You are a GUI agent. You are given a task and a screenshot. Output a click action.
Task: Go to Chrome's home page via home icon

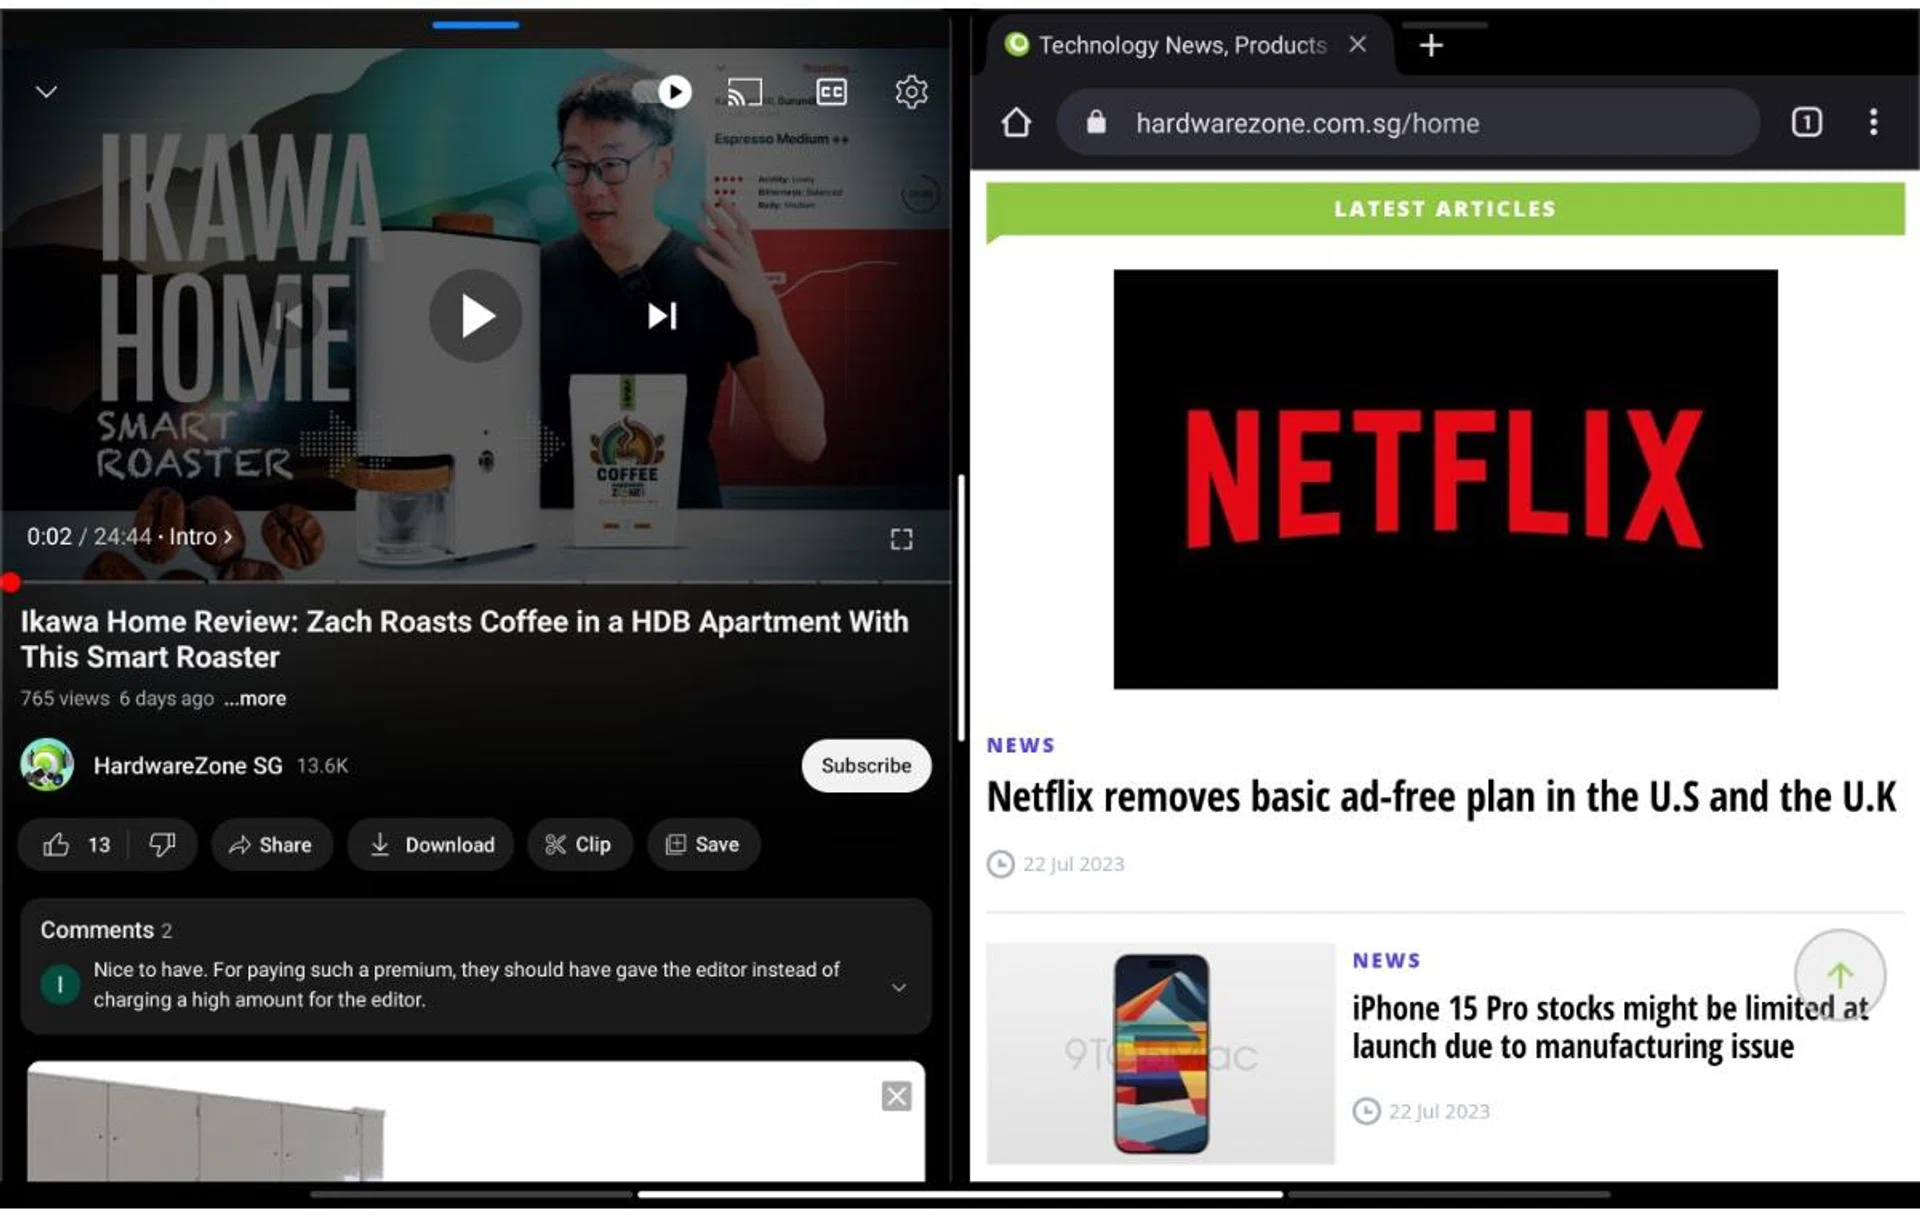coord(1015,122)
